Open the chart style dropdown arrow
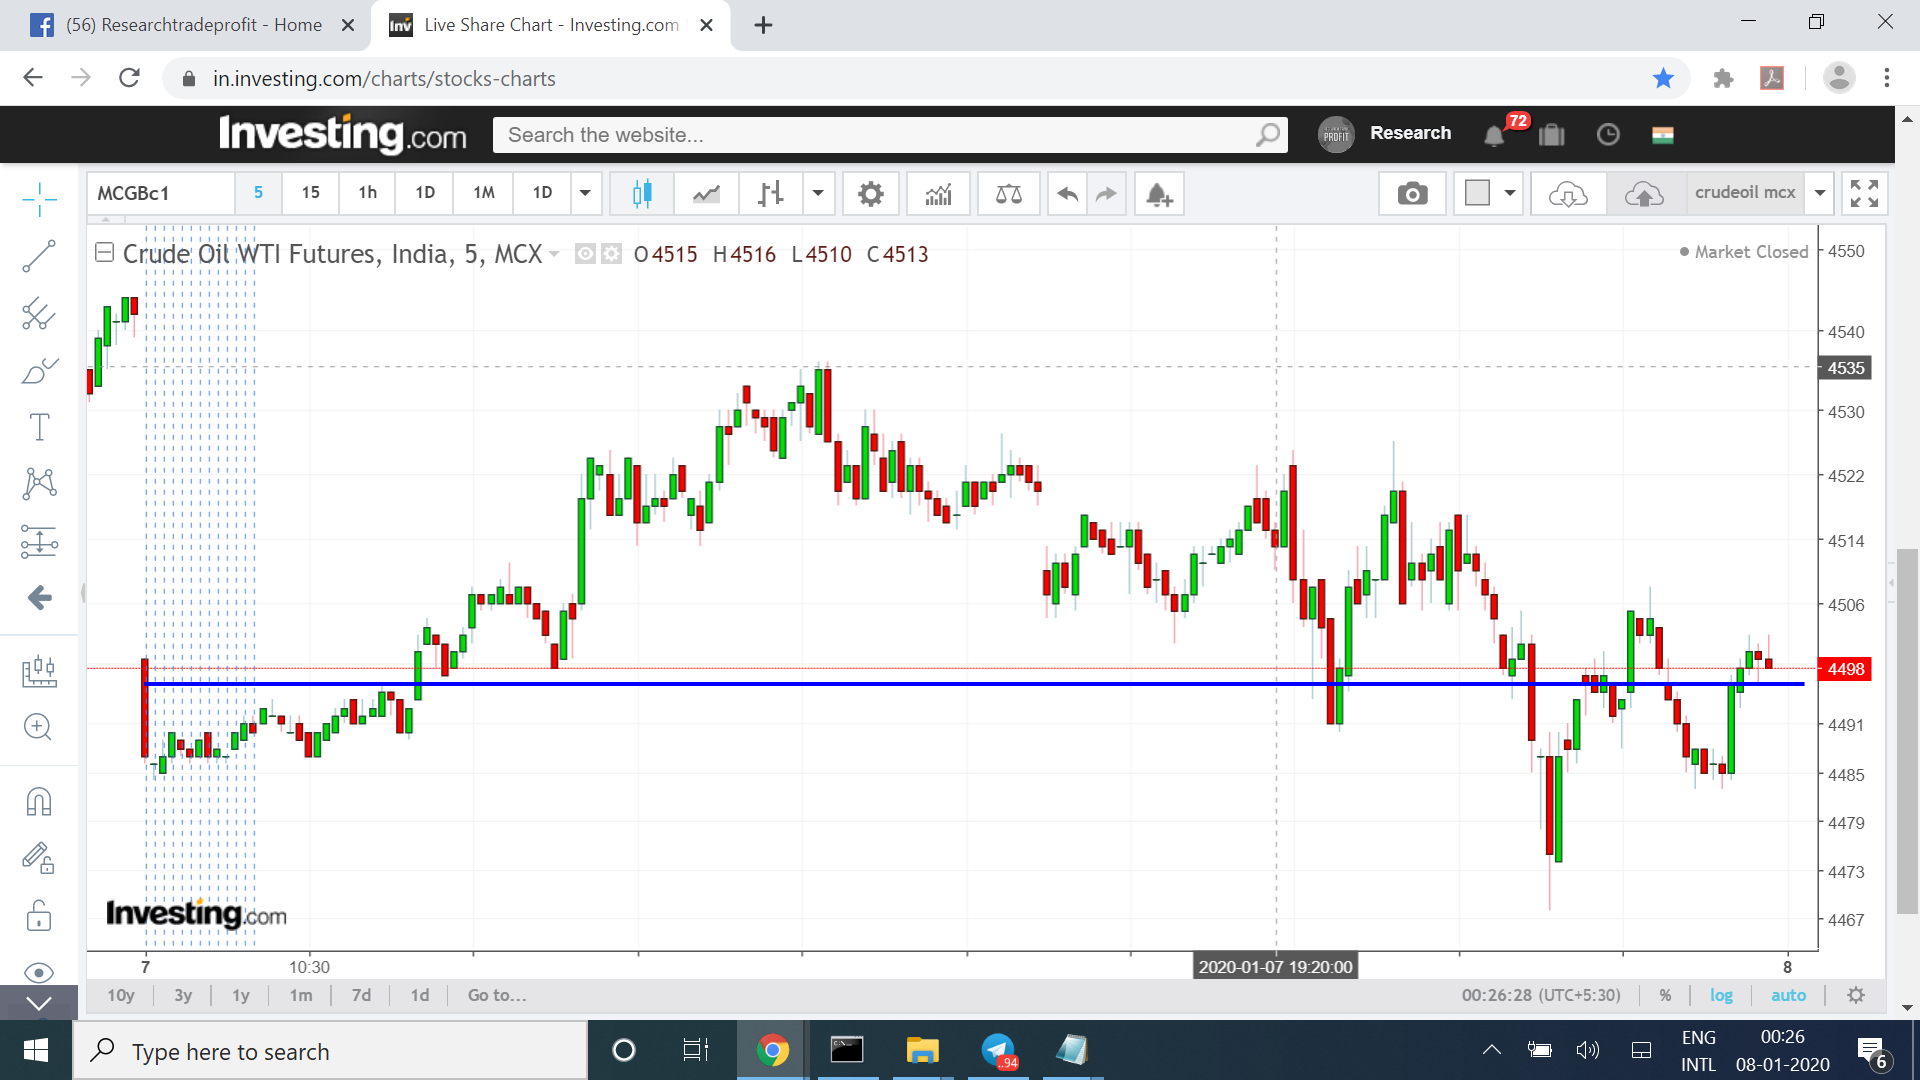This screenshot has width=1920, height=1080. (818, 193)
